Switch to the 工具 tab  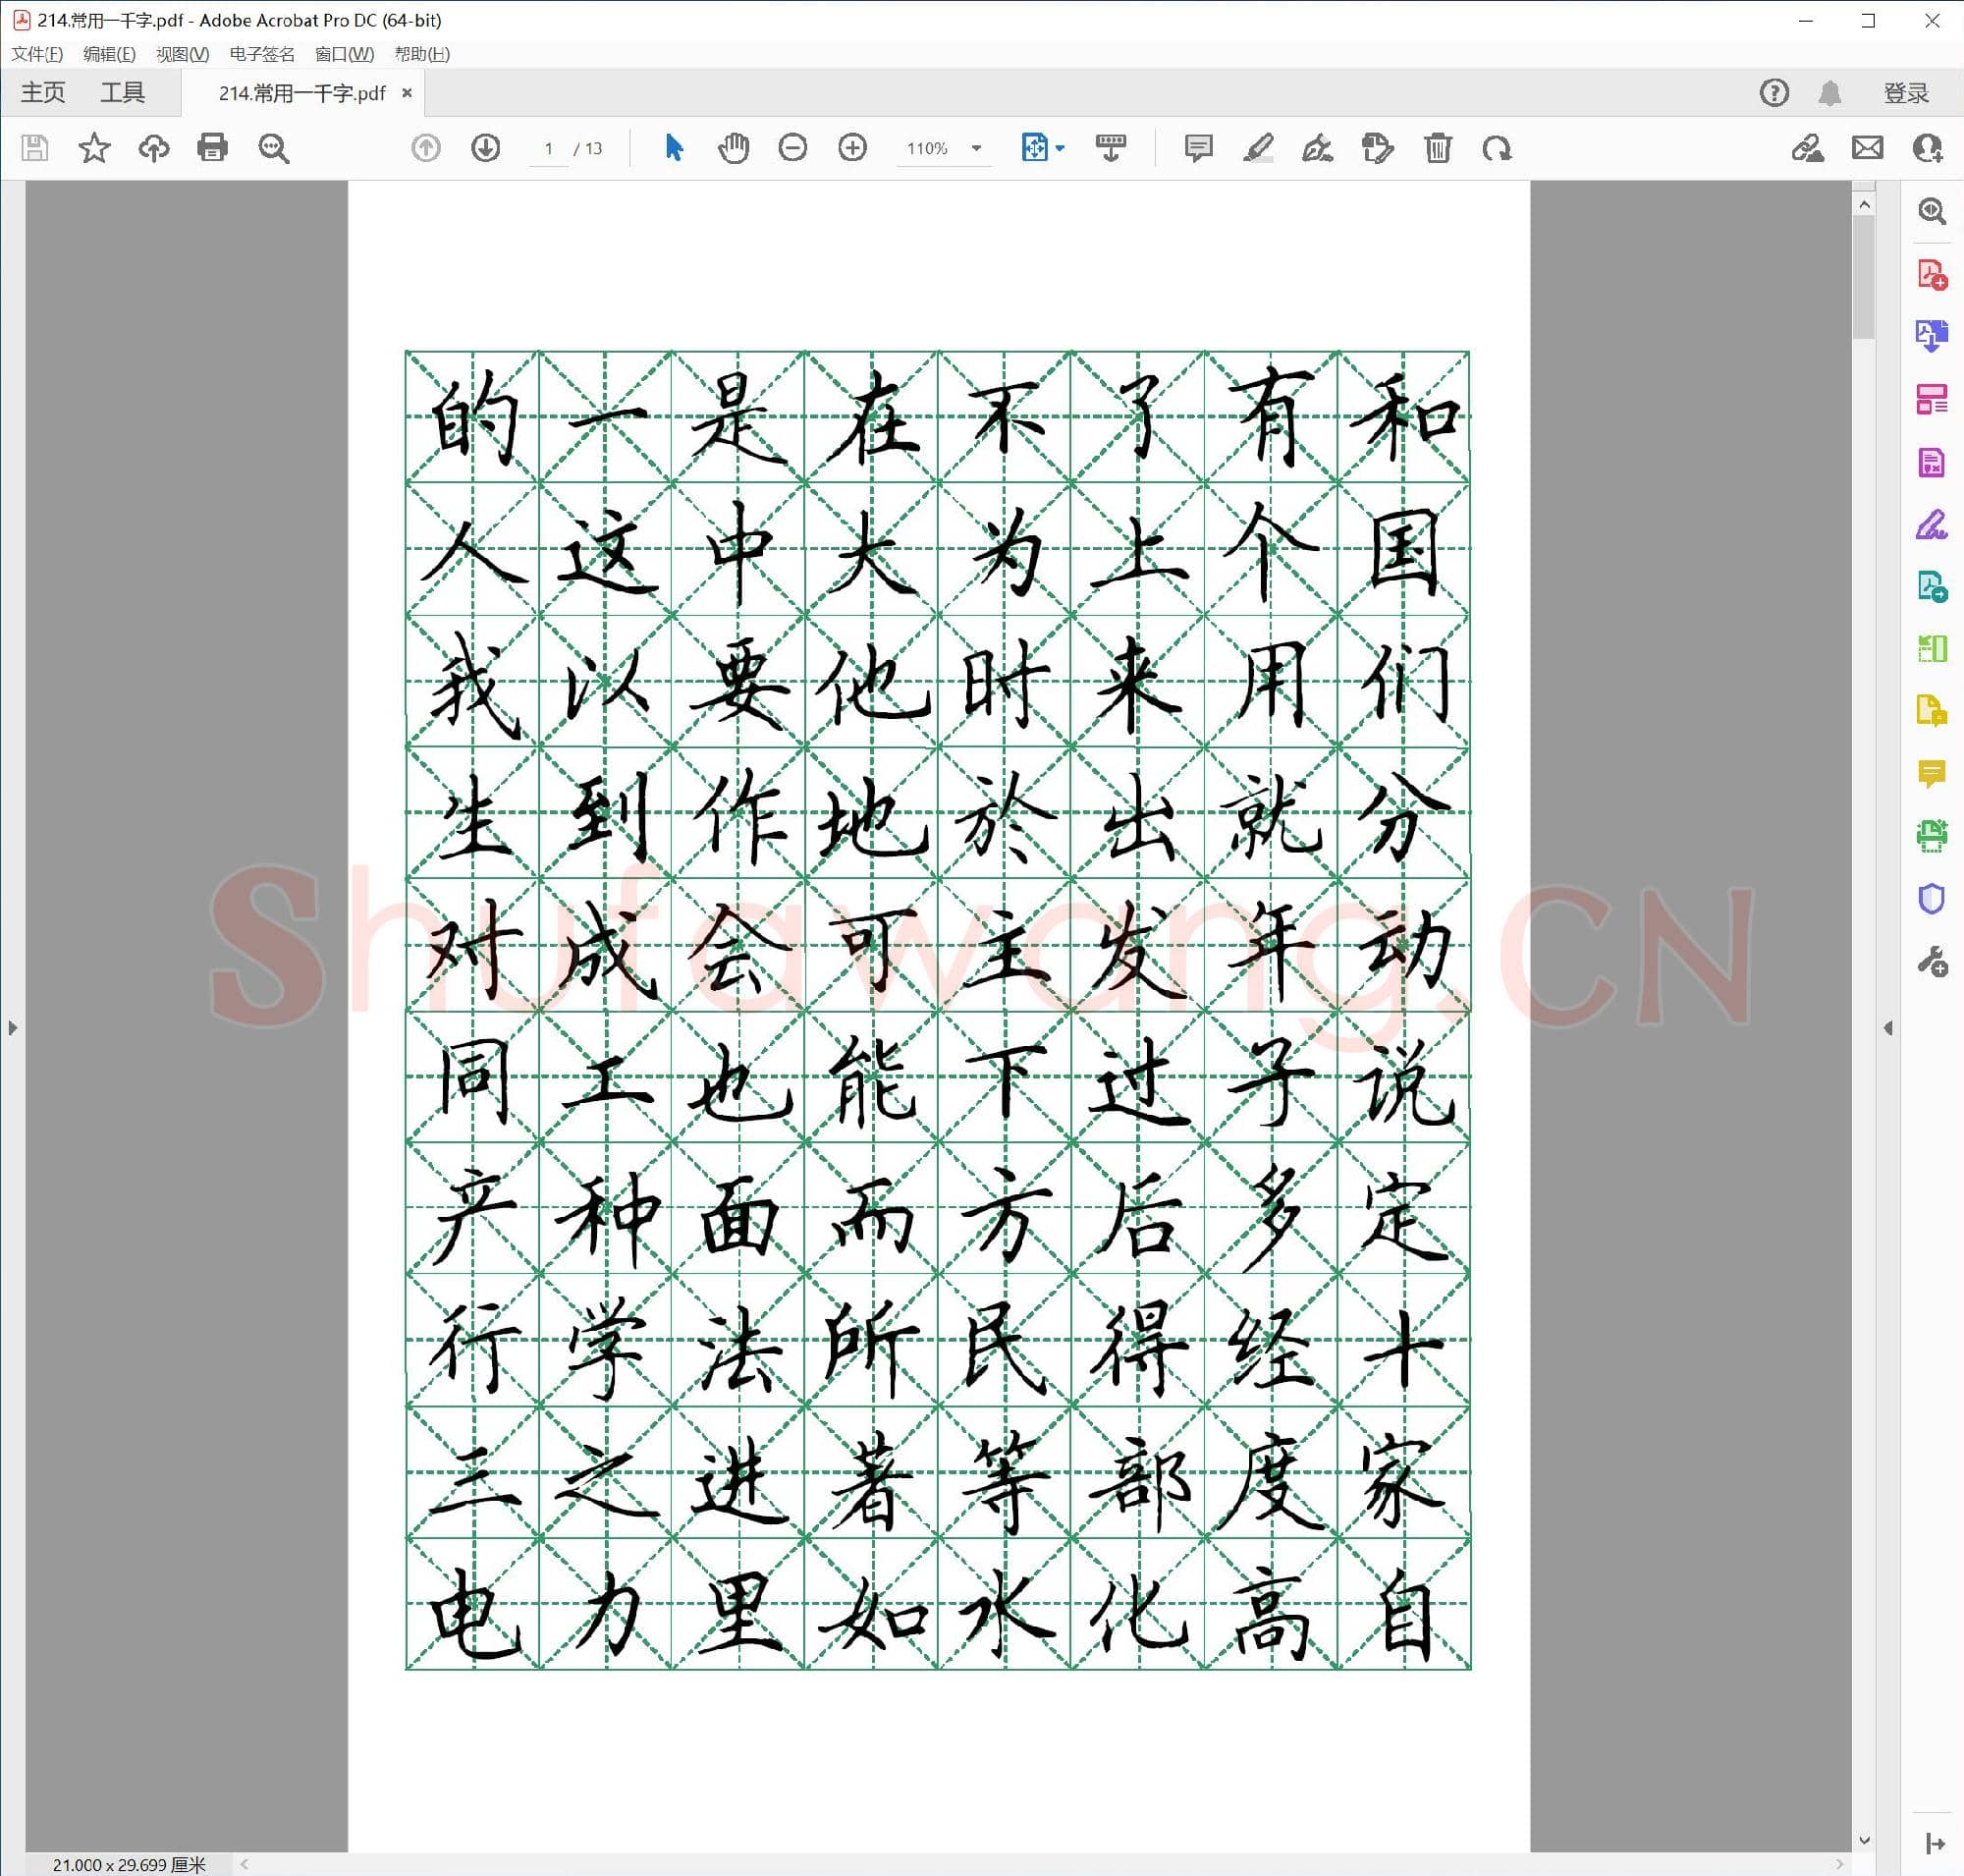[122, 93]
